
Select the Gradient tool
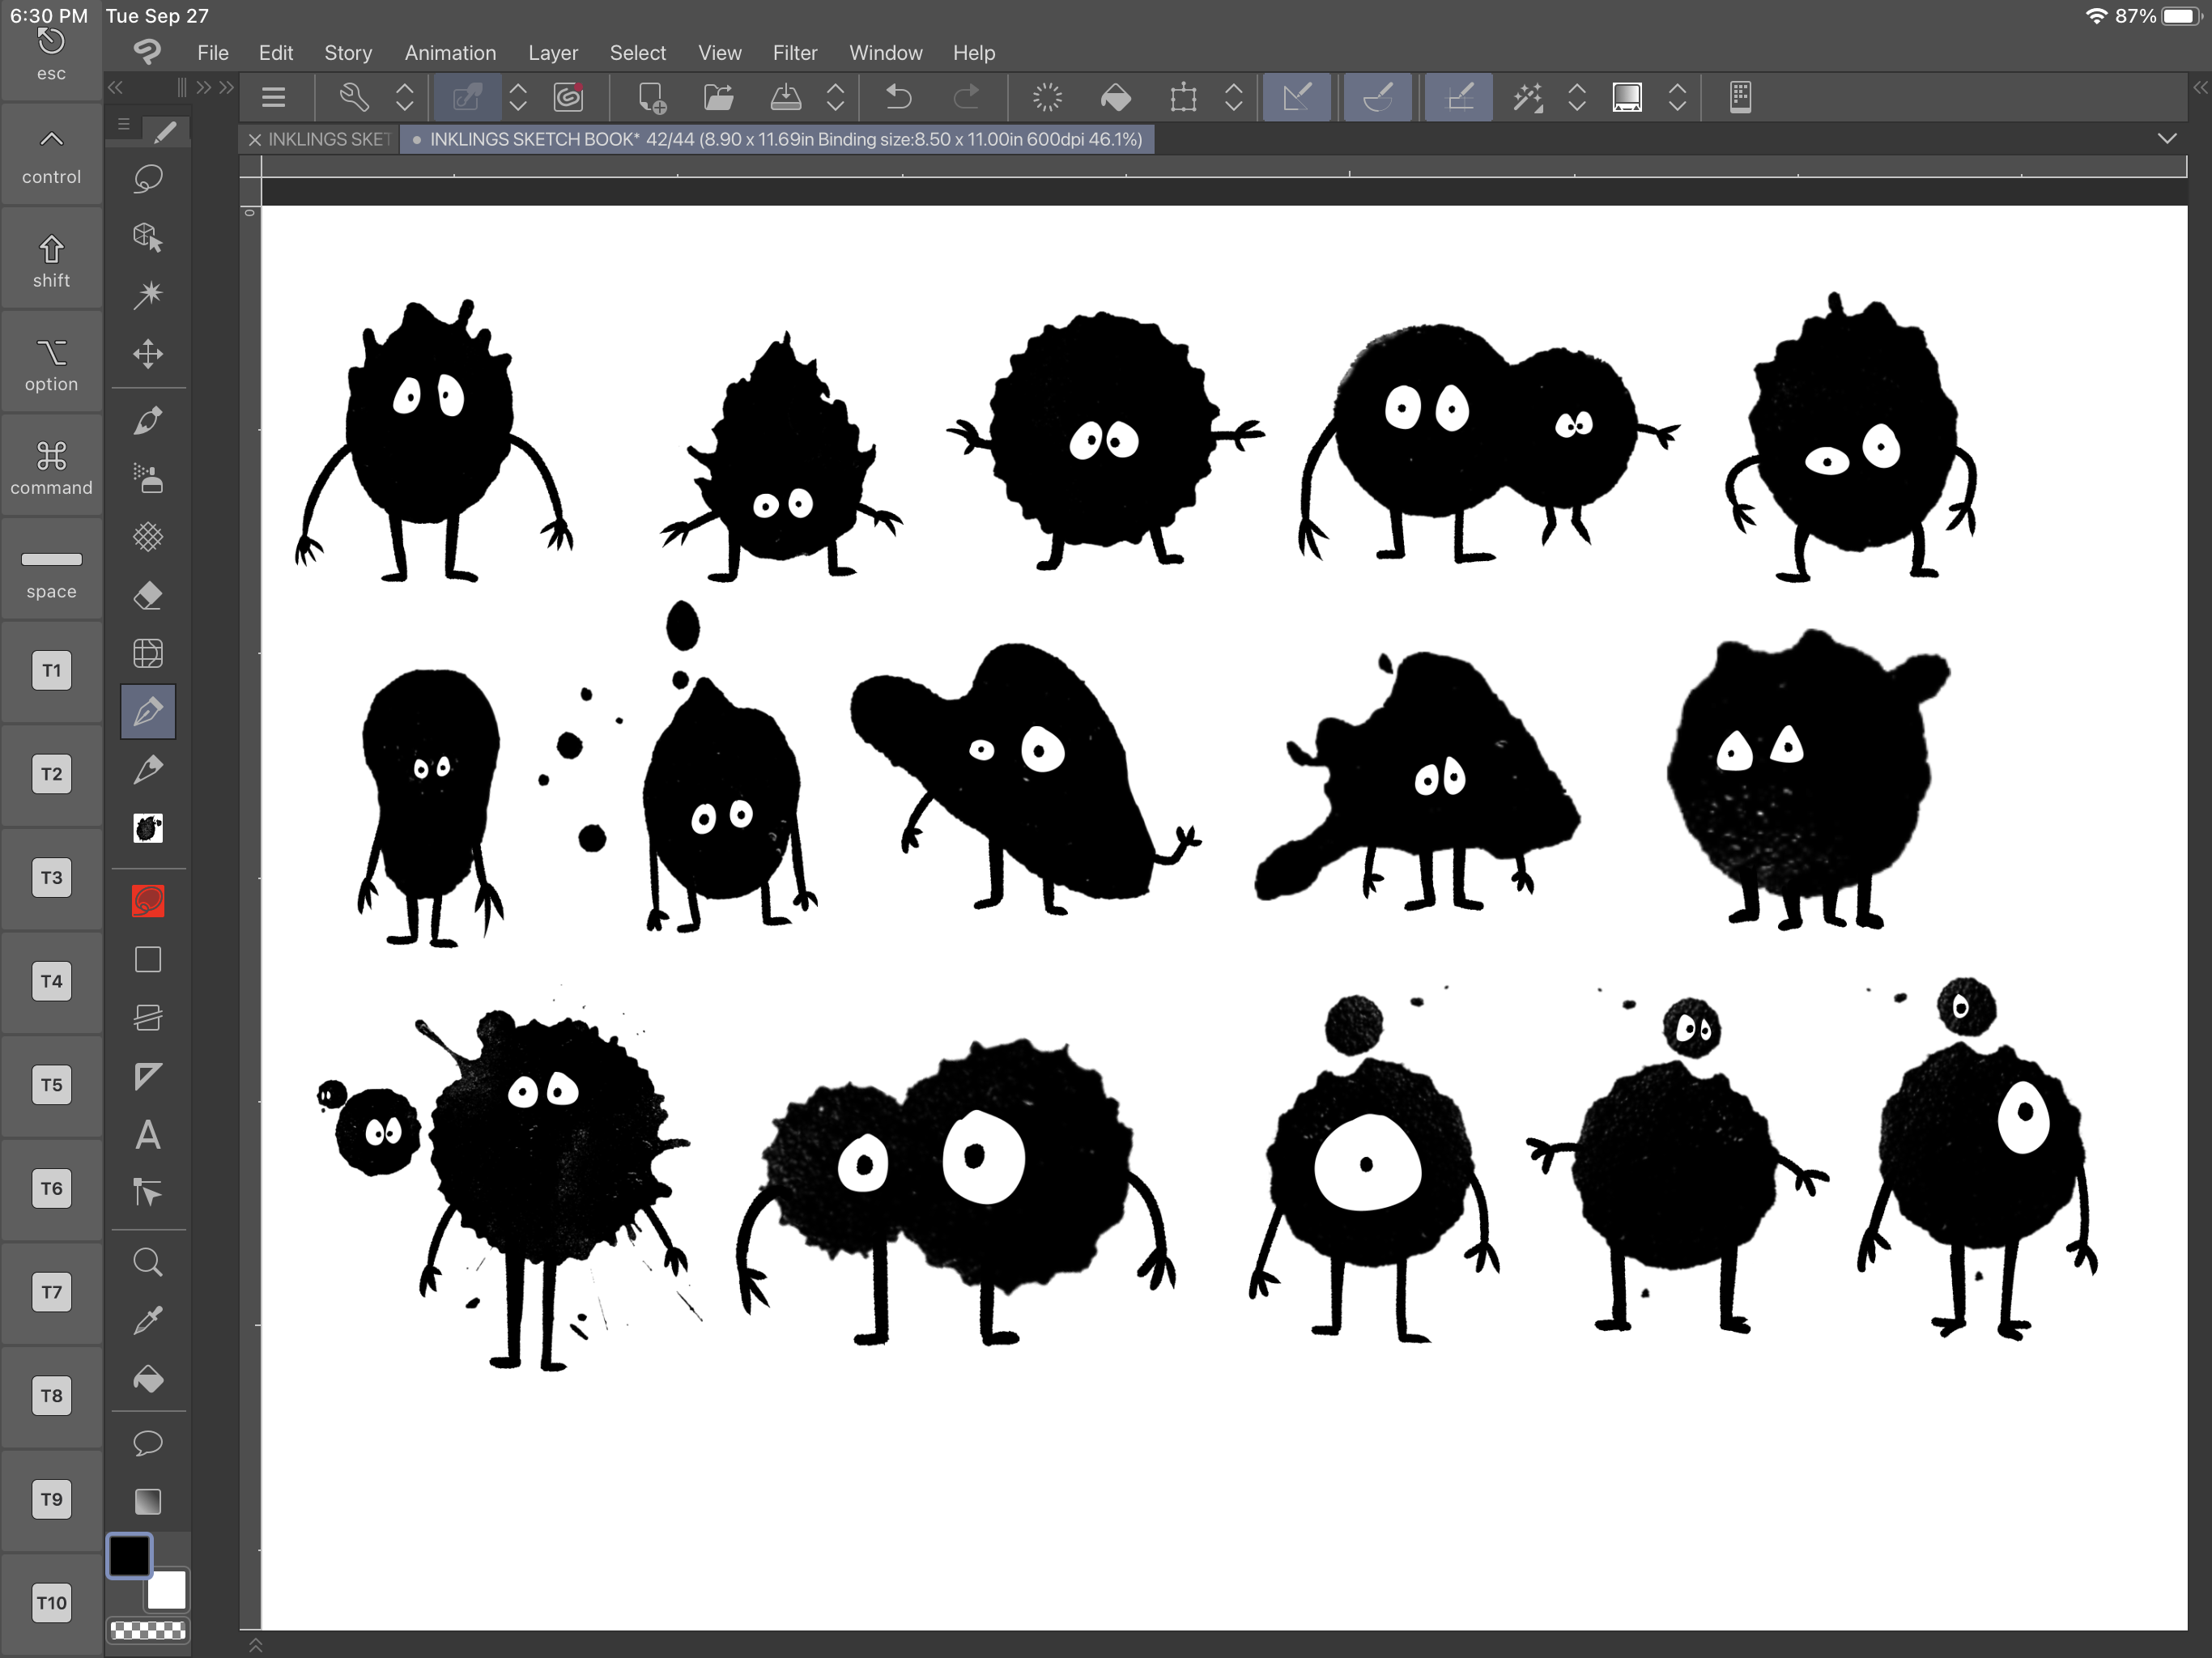pos(148,1501)
